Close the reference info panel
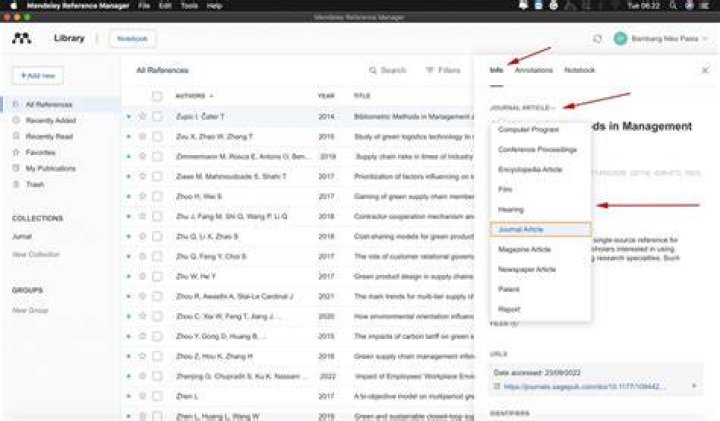Image resolution: width=720 pixels, height=421 pixels. click(x=705, y=70)
